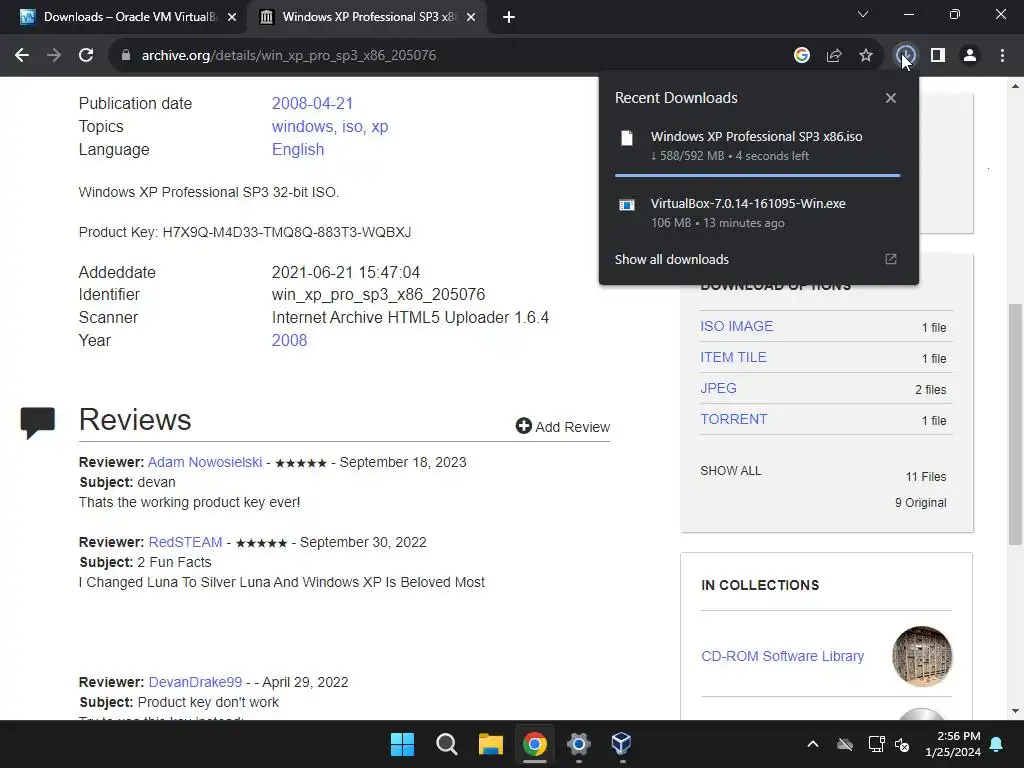The width and height of the screenshot is (1024, 768).
Task: Open the downloads page via external-link icon
Action: [x=891, y=259]
